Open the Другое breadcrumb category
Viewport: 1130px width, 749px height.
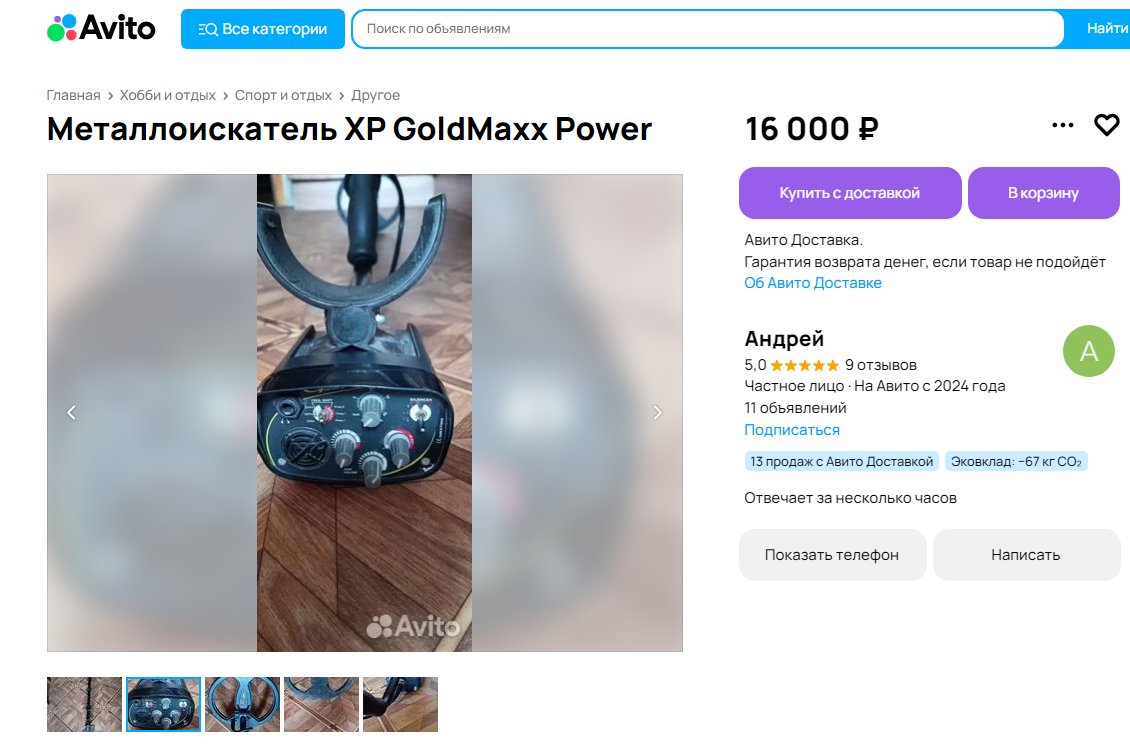coord(375,95)
